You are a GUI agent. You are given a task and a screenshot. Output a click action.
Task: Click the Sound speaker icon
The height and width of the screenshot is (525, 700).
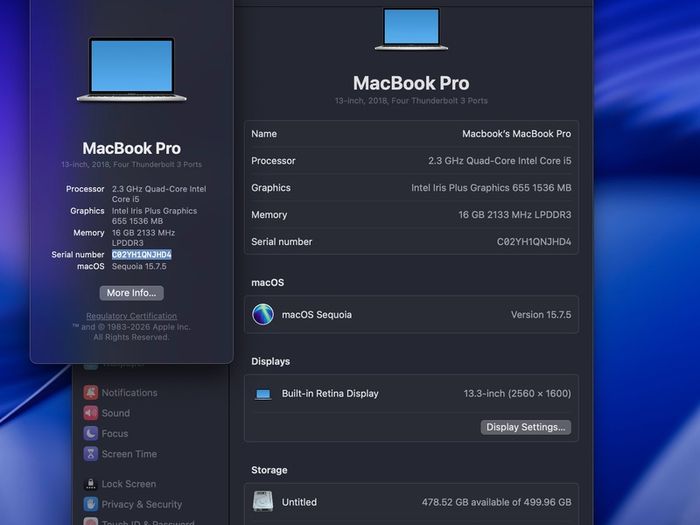tap(91, 413)
